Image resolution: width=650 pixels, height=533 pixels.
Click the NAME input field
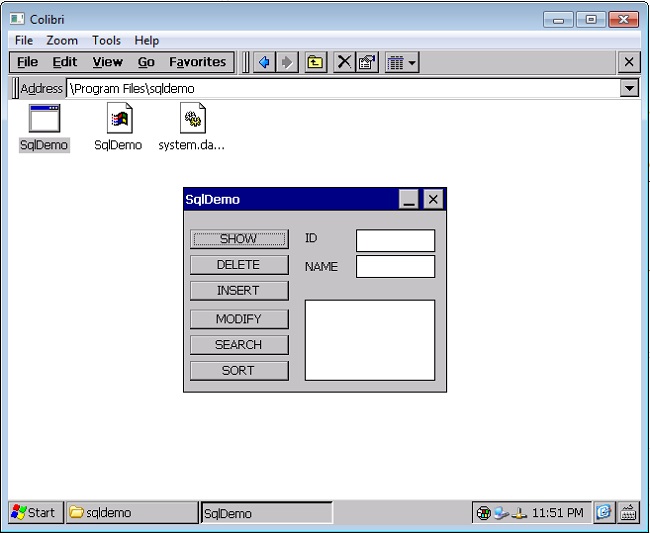point(395,266)
